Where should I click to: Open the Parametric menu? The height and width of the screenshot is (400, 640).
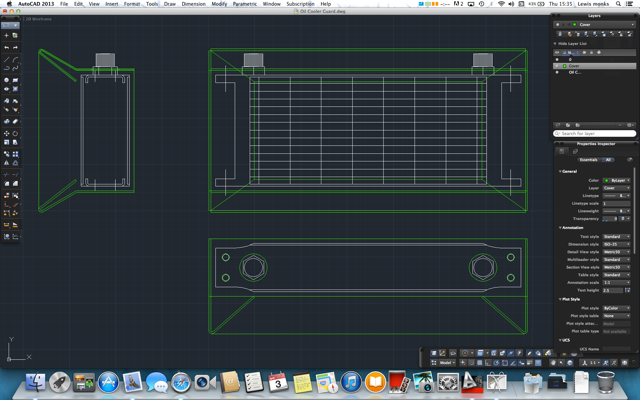[244, 4]
